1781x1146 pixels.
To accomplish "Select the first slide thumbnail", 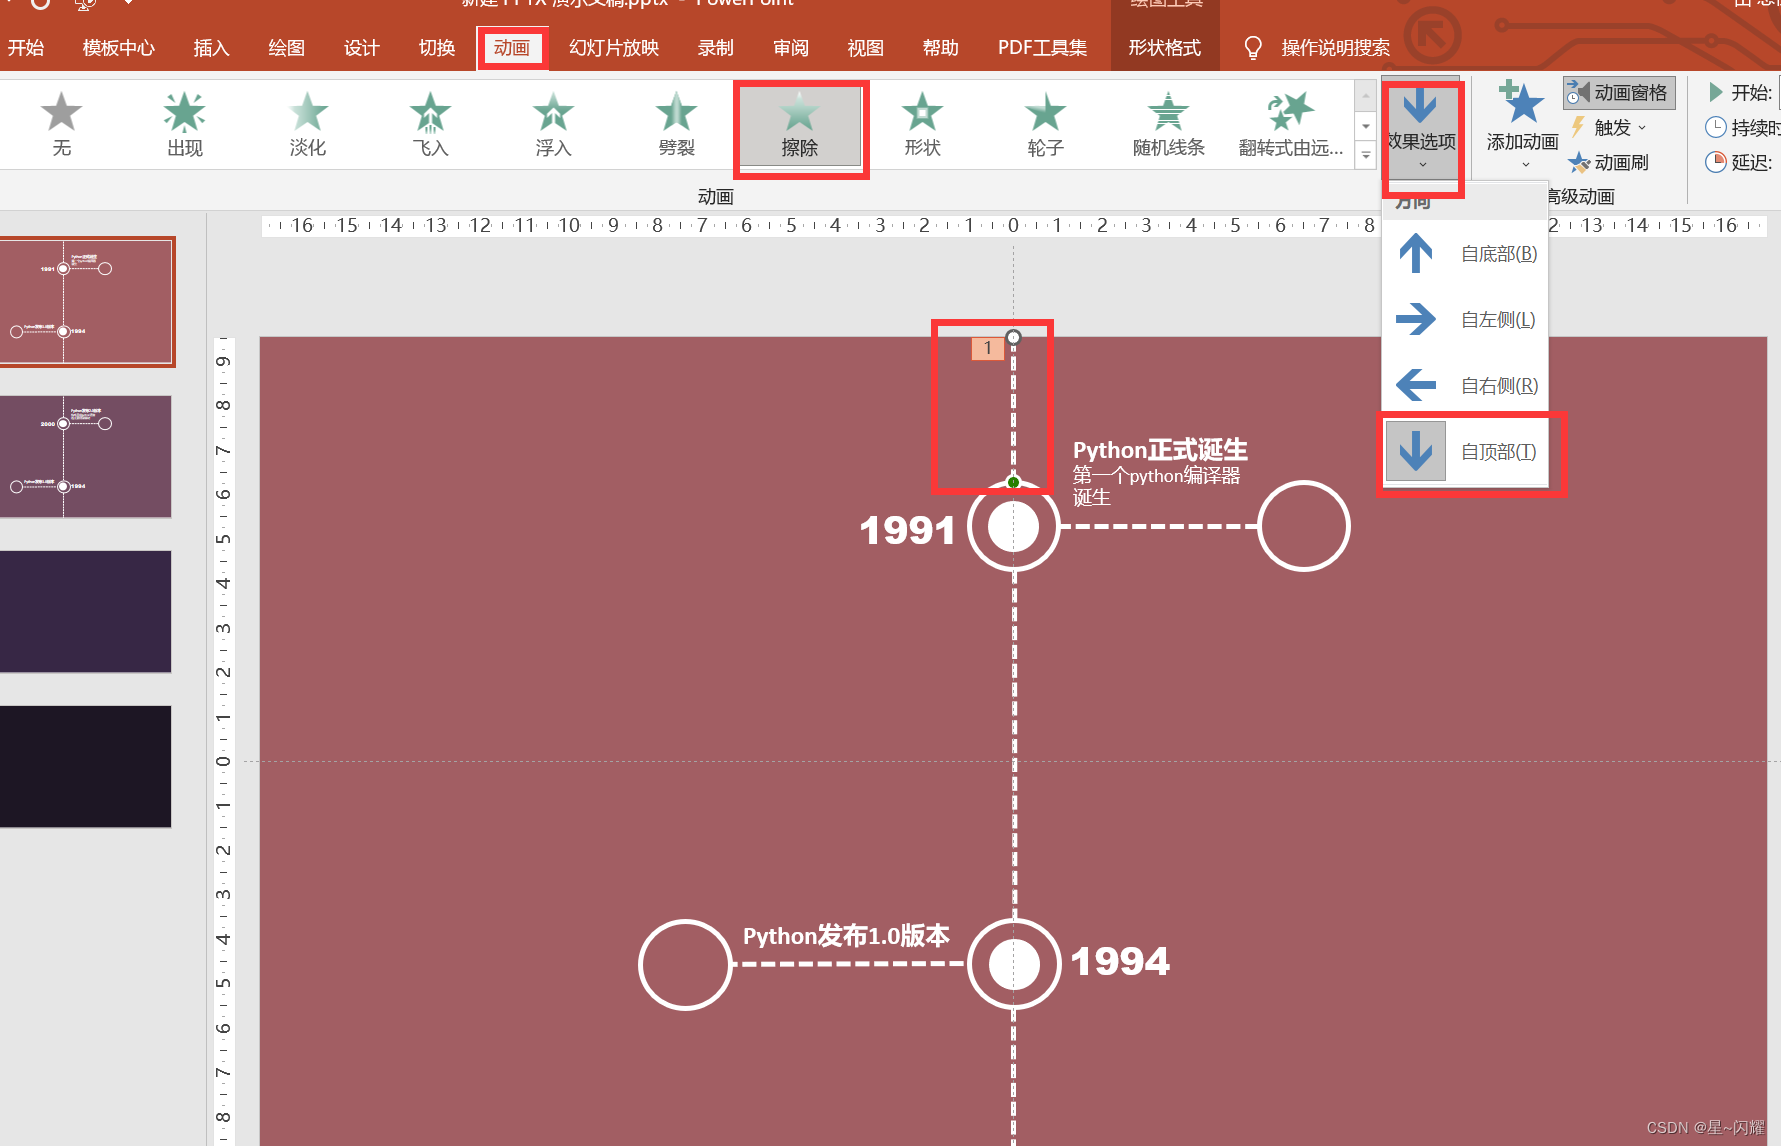I will pyautogui.click(x=86, y=301).
